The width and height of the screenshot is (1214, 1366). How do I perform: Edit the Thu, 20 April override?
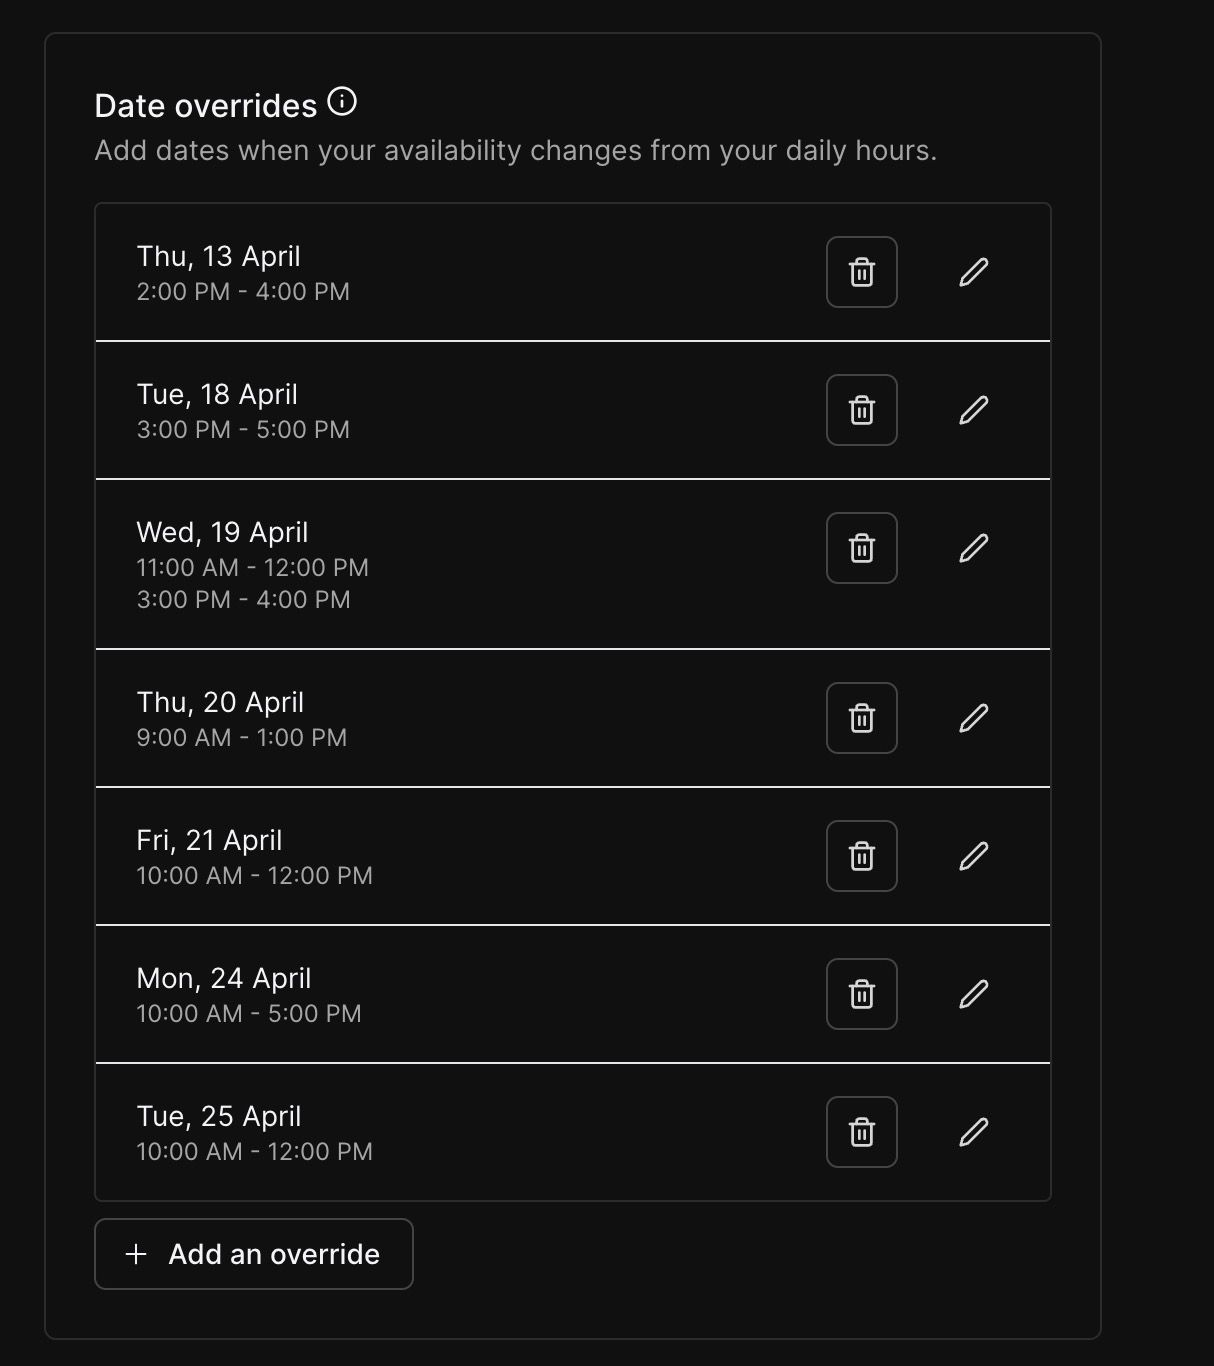click(974, 717)
